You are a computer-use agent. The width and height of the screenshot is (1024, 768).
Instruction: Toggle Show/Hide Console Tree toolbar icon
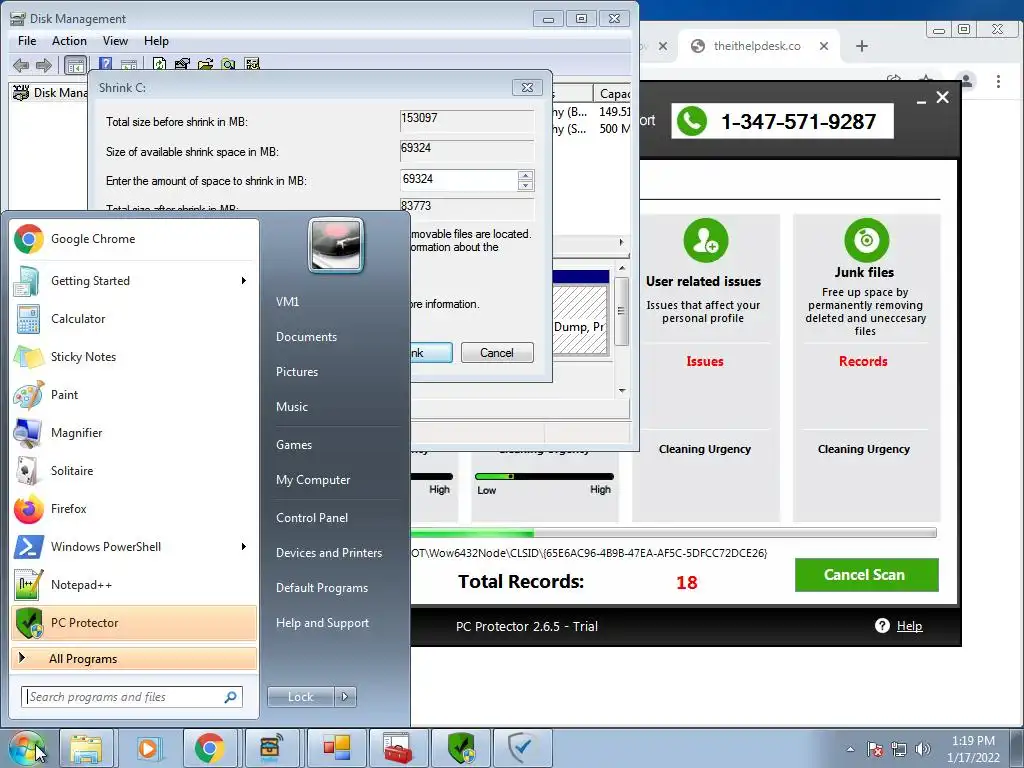coord(75,65)
